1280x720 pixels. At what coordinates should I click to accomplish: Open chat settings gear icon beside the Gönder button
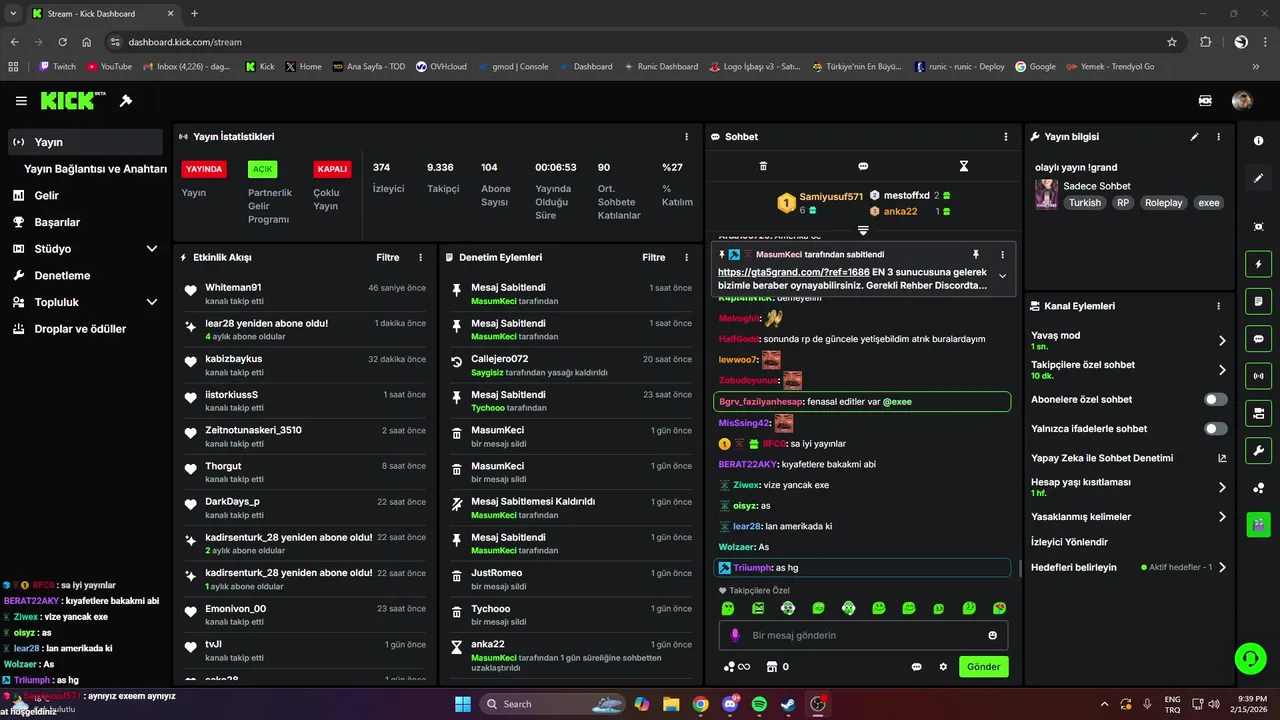(943, 667)
